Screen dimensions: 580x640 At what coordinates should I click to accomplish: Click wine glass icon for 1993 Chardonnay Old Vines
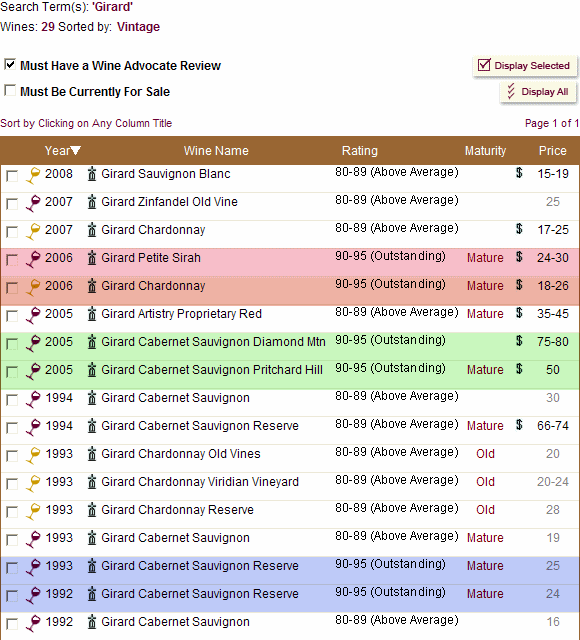pos(33,456)
